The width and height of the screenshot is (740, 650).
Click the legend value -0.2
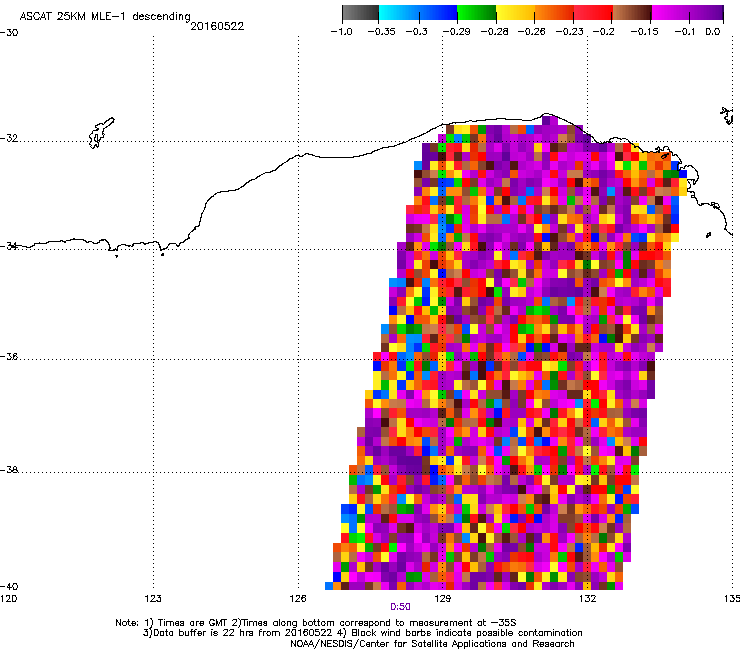604,32
